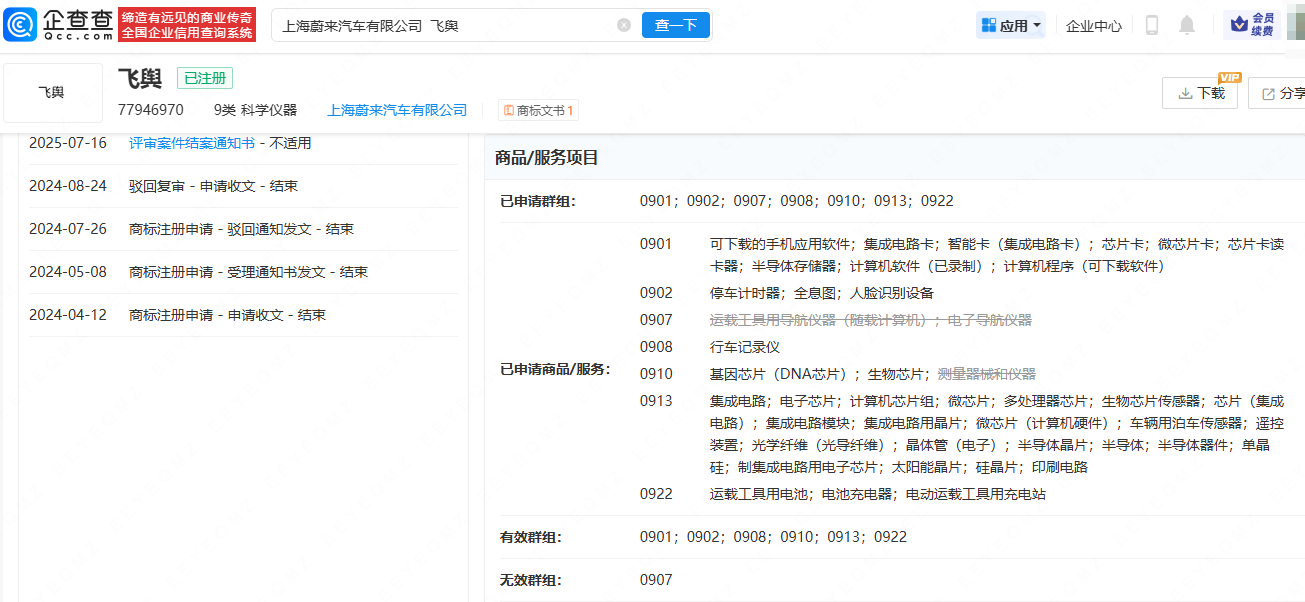Image resolution: width=1305 pixels, height=602 pixels.
Task: Click the 飞舆 trademark image thumbnail
Action: [52, 93]
